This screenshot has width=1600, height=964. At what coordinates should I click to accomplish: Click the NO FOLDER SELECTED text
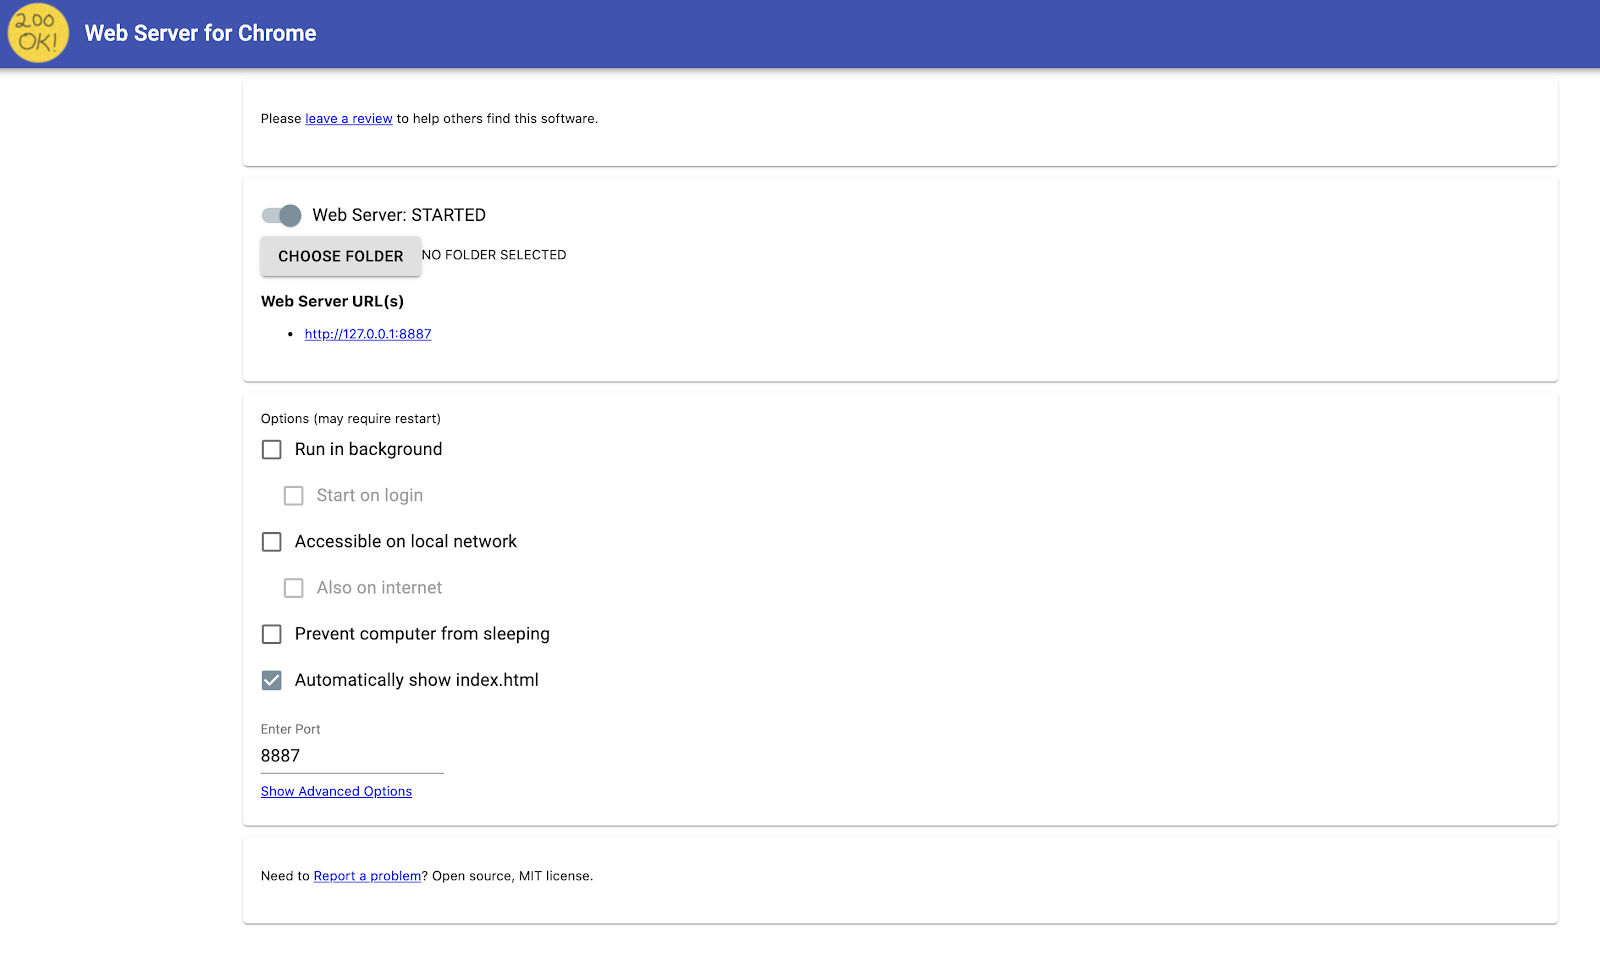tap(494, 255)
